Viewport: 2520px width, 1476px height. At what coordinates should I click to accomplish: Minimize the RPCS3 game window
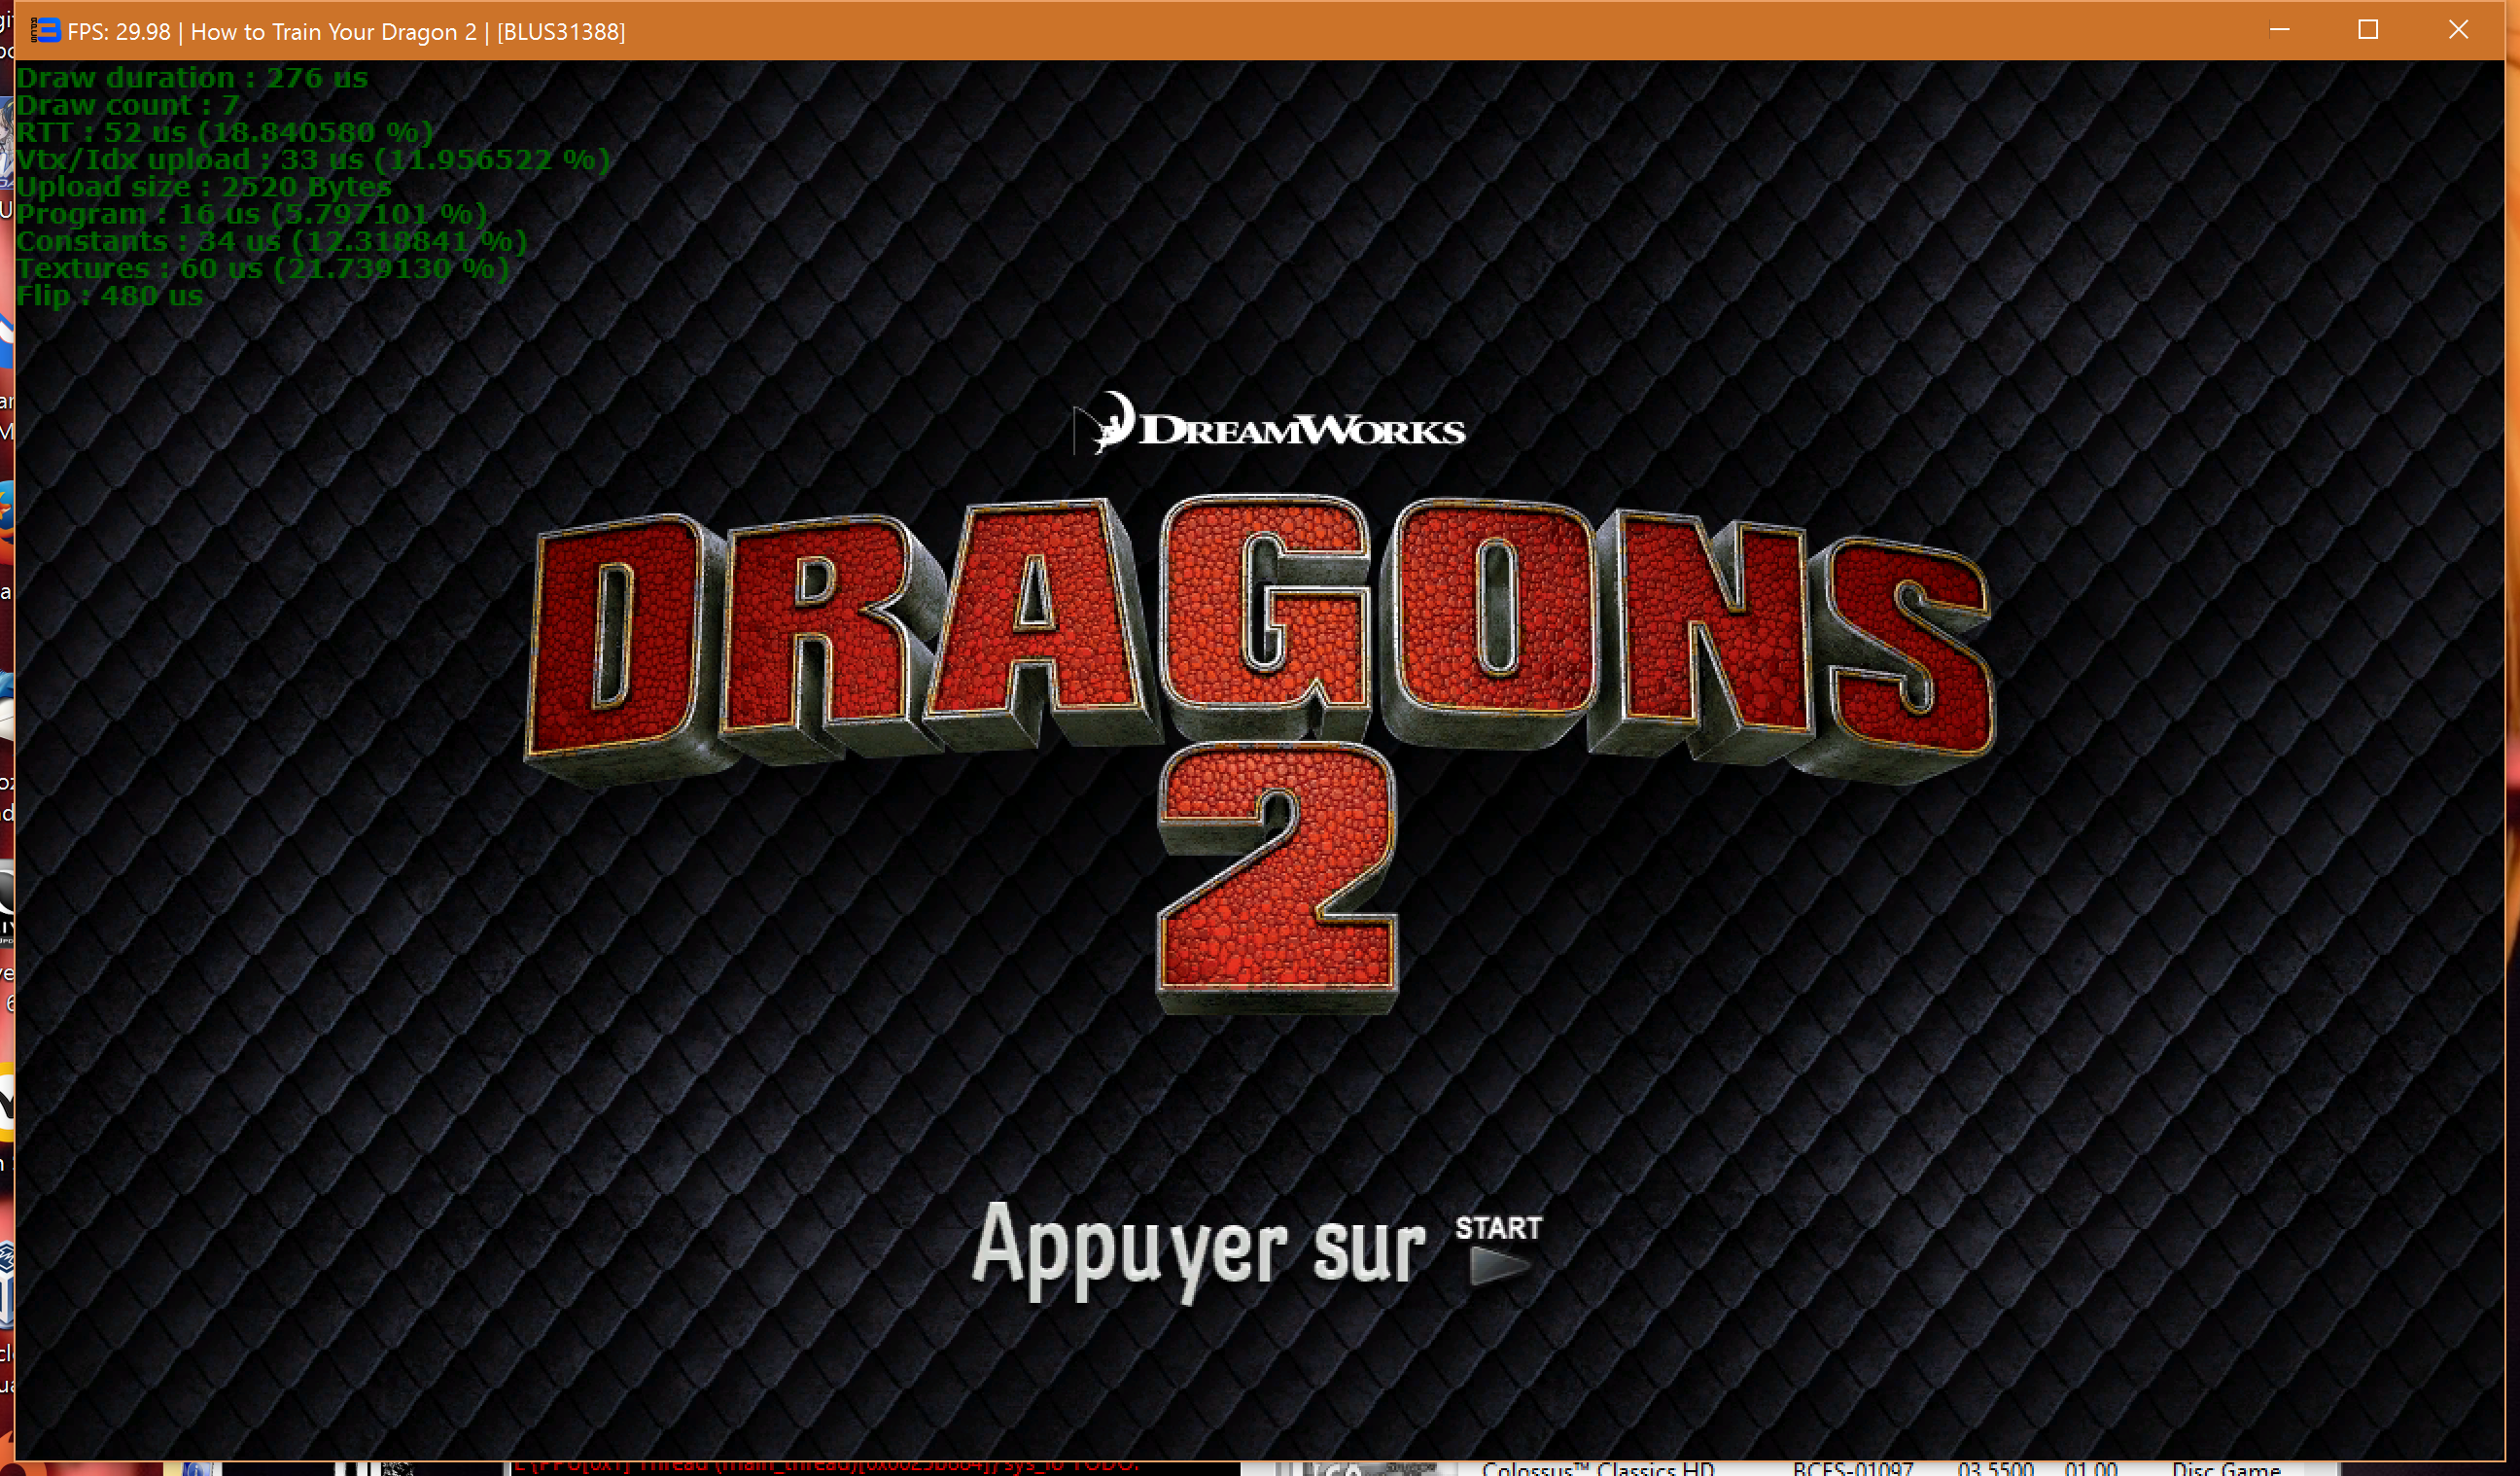click(x=2279, y=30)
